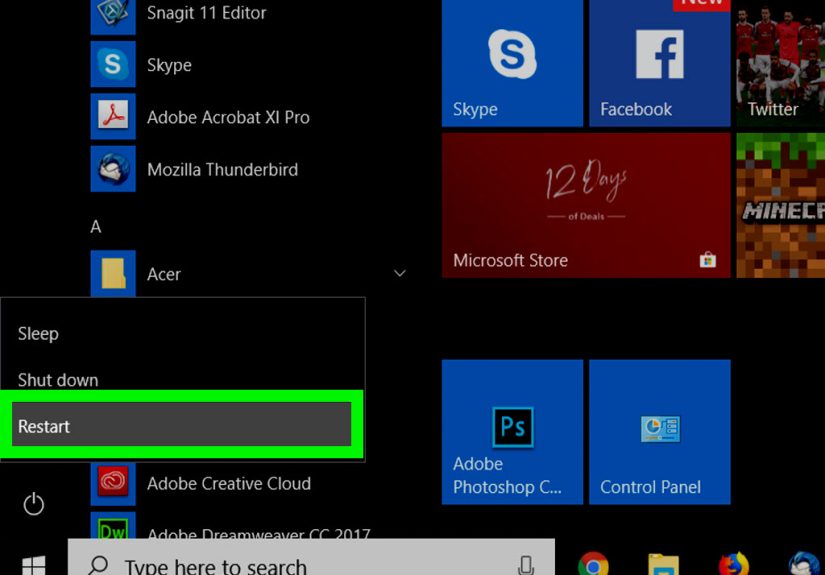
Task: Open Google Chrome from the taskbar
Action: (x=593, y=564)
